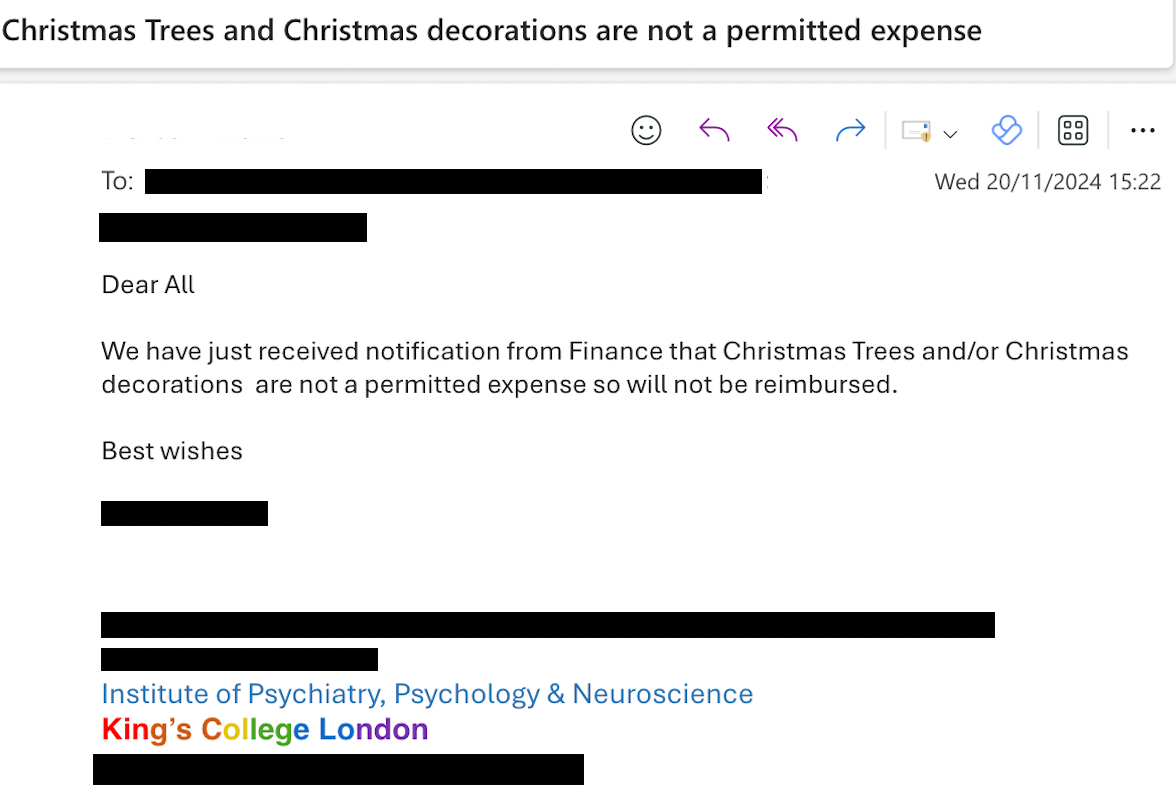Image resolution: width=1176 pixels, height=800 pixels.
Task: Click the "Dear All" greeting line
Action: [148, 285]
